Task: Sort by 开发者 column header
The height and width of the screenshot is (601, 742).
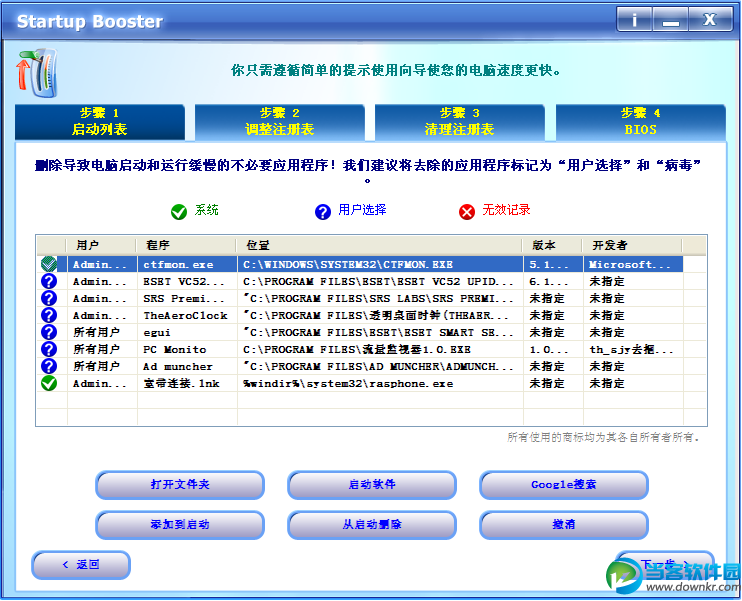Action: pos(632,245)
